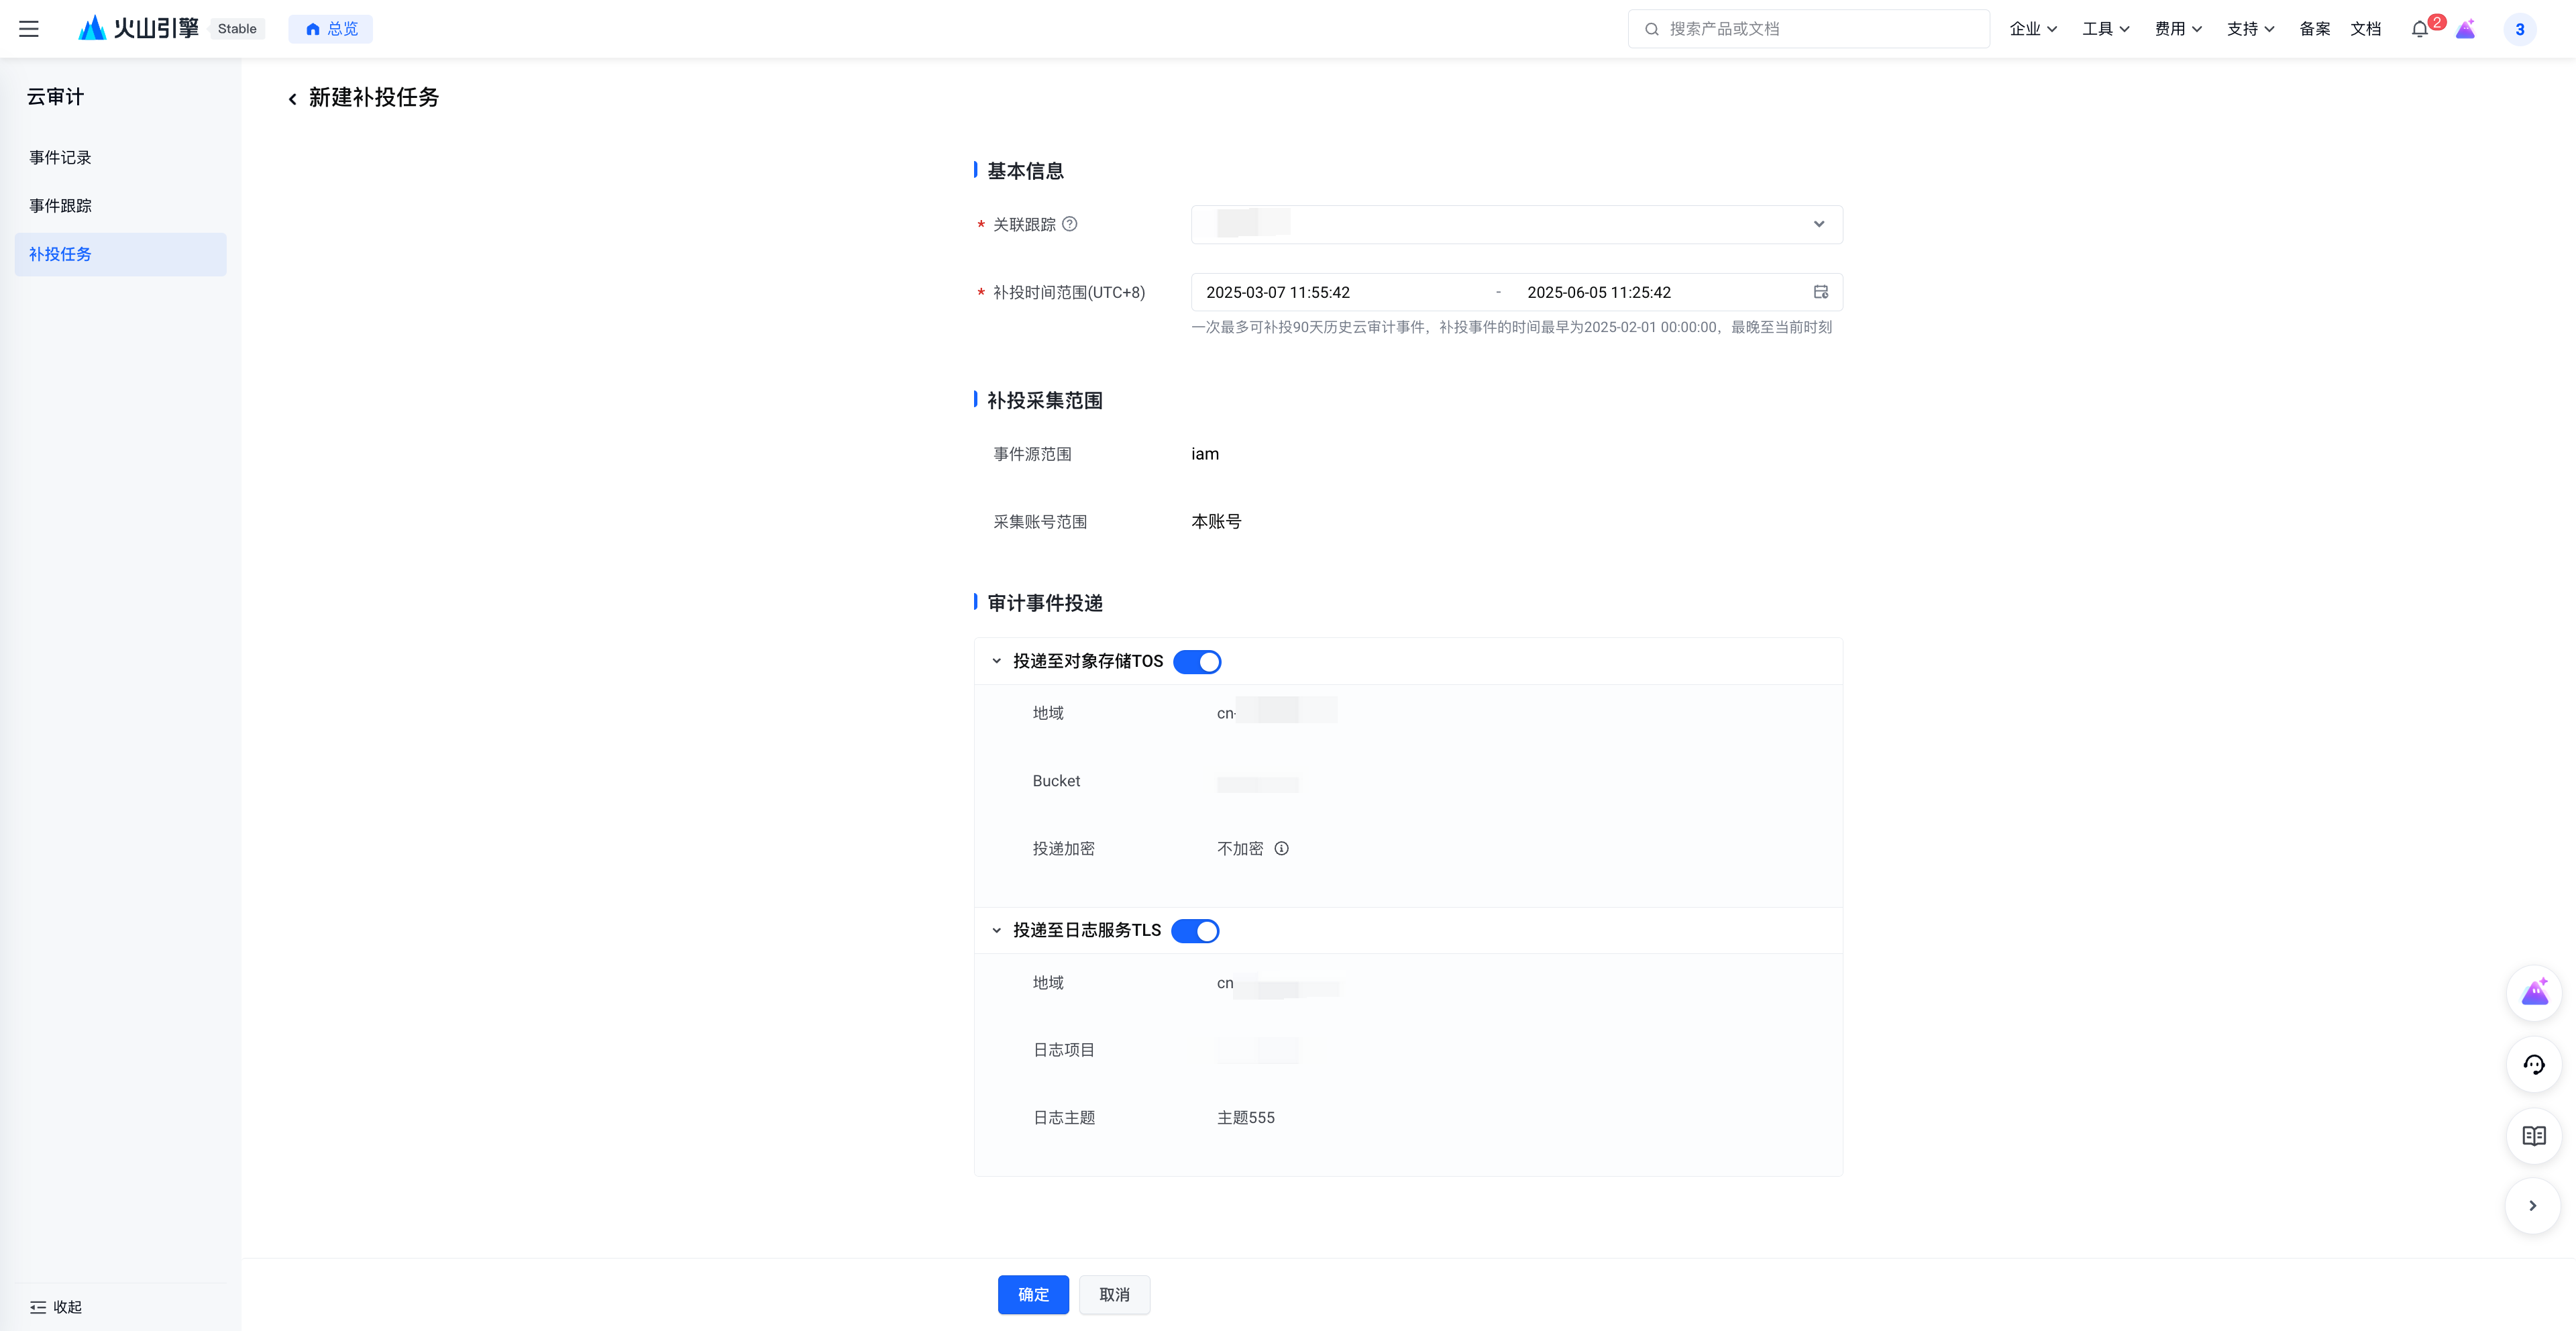Open the hamburger navigation menu

tap(29, 29)
